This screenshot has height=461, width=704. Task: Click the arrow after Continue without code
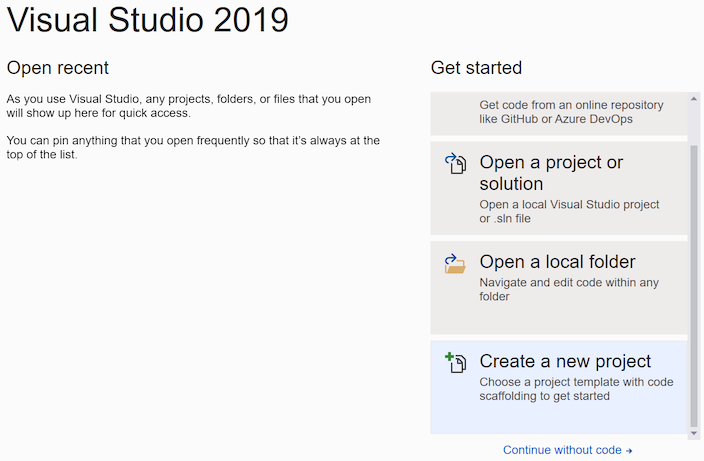(629, 451)
